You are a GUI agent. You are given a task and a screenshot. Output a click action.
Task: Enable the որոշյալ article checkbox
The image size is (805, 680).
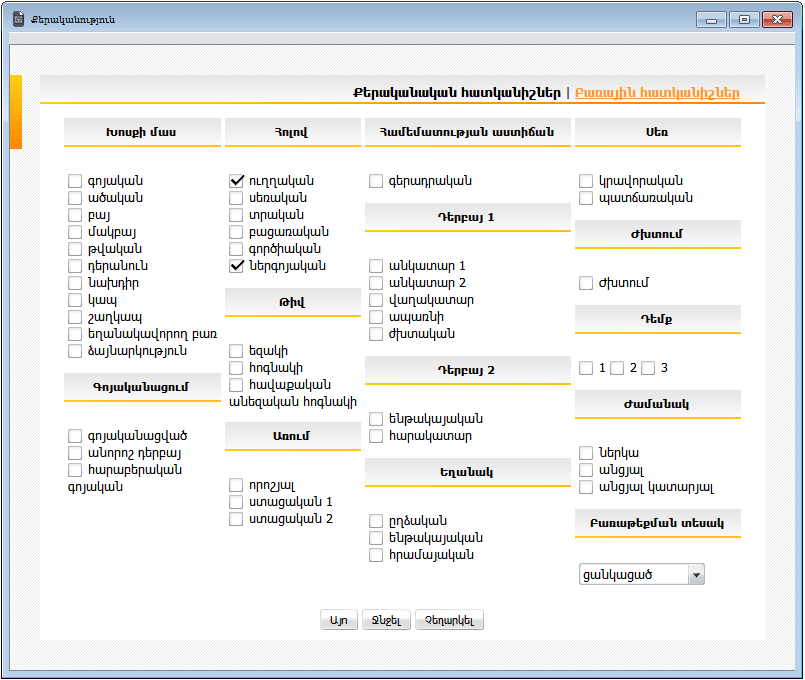click(x=236, y=484)
